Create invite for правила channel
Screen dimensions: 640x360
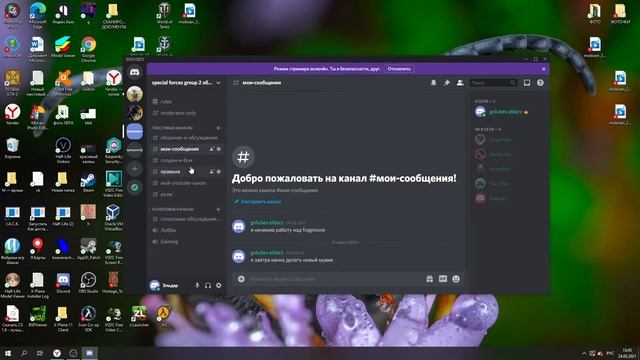(x=211, y=172)
